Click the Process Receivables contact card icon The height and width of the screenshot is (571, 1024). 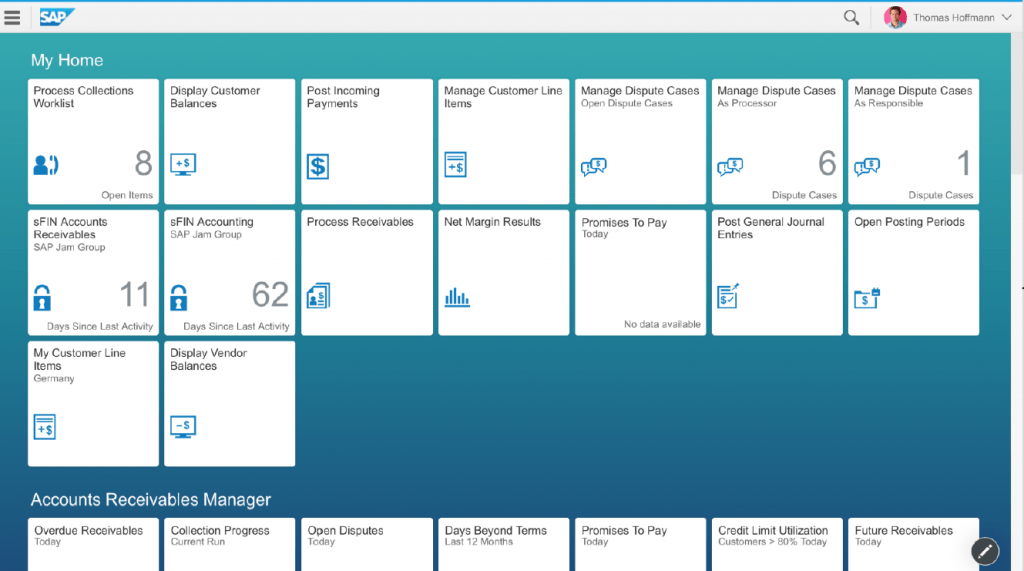tap(319, 296)
